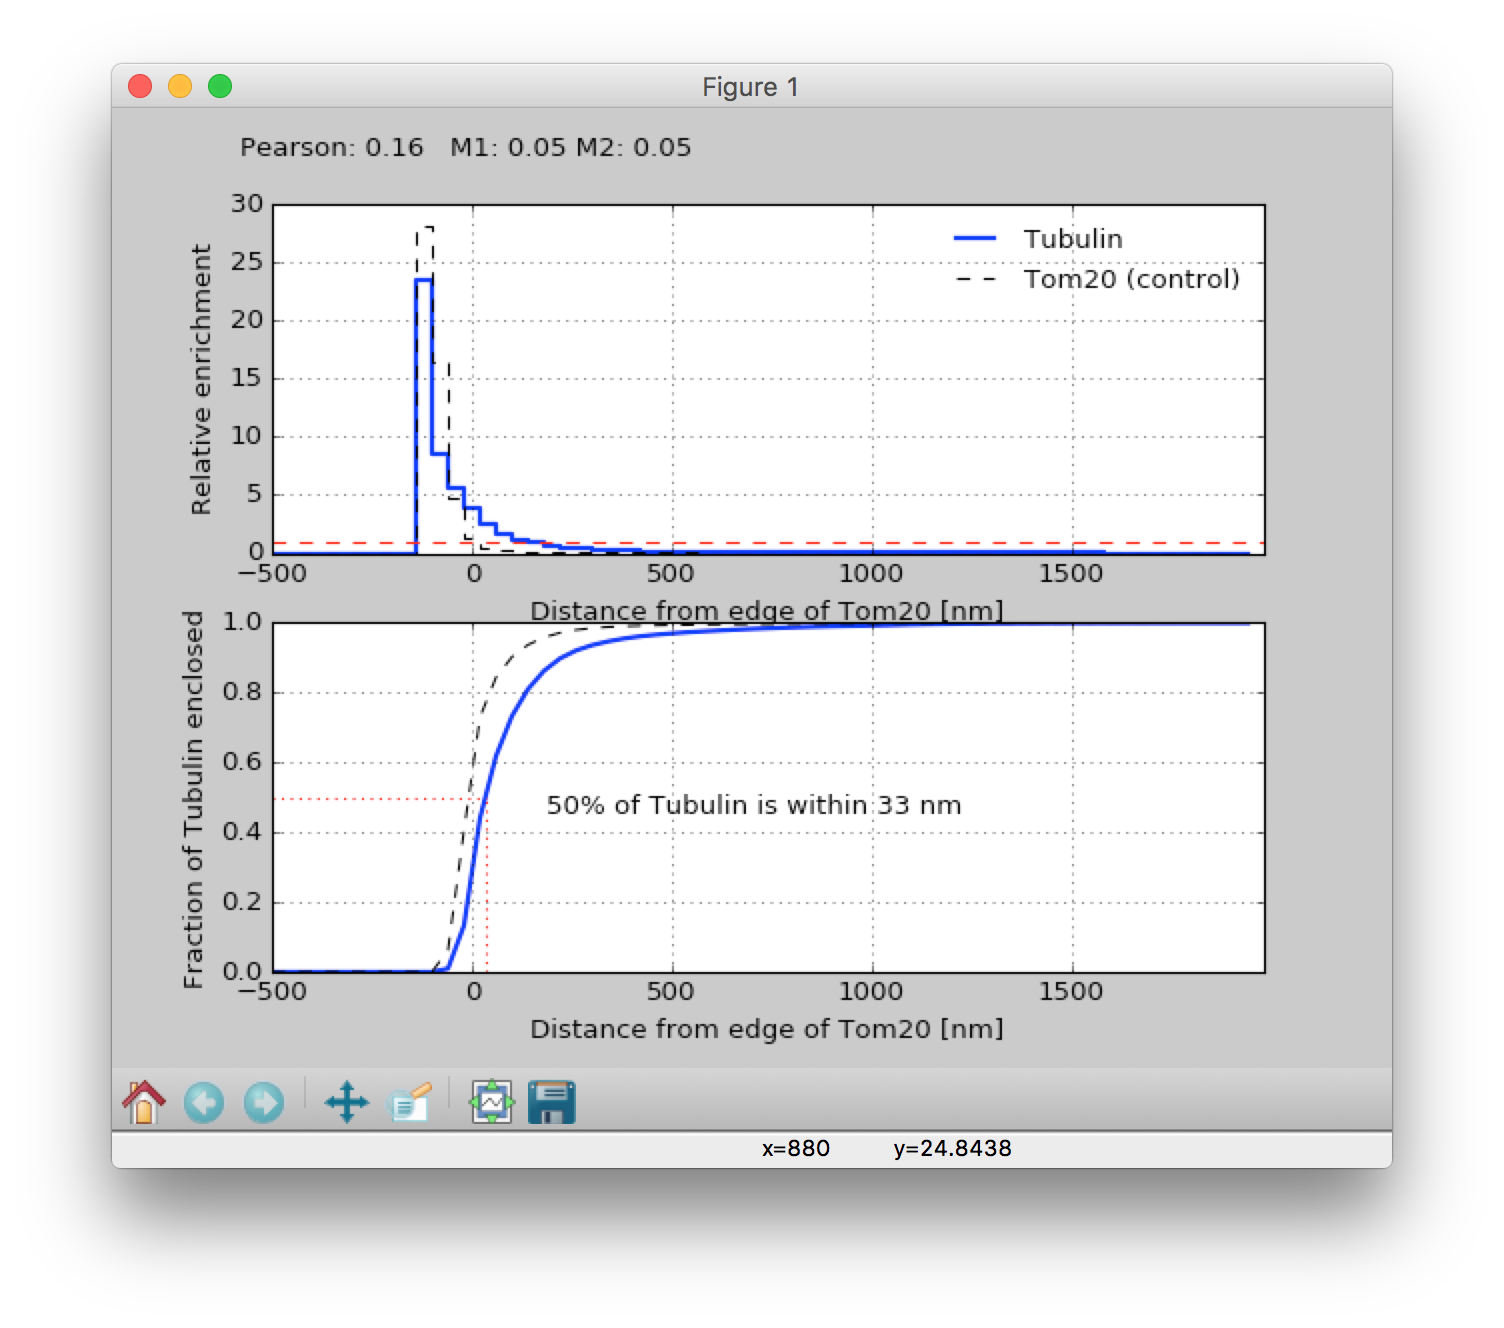Click the 'Fraction of Tubulin enclosed' axis label
Viewport: 1504px width, 1328px height.
(193, 799)
